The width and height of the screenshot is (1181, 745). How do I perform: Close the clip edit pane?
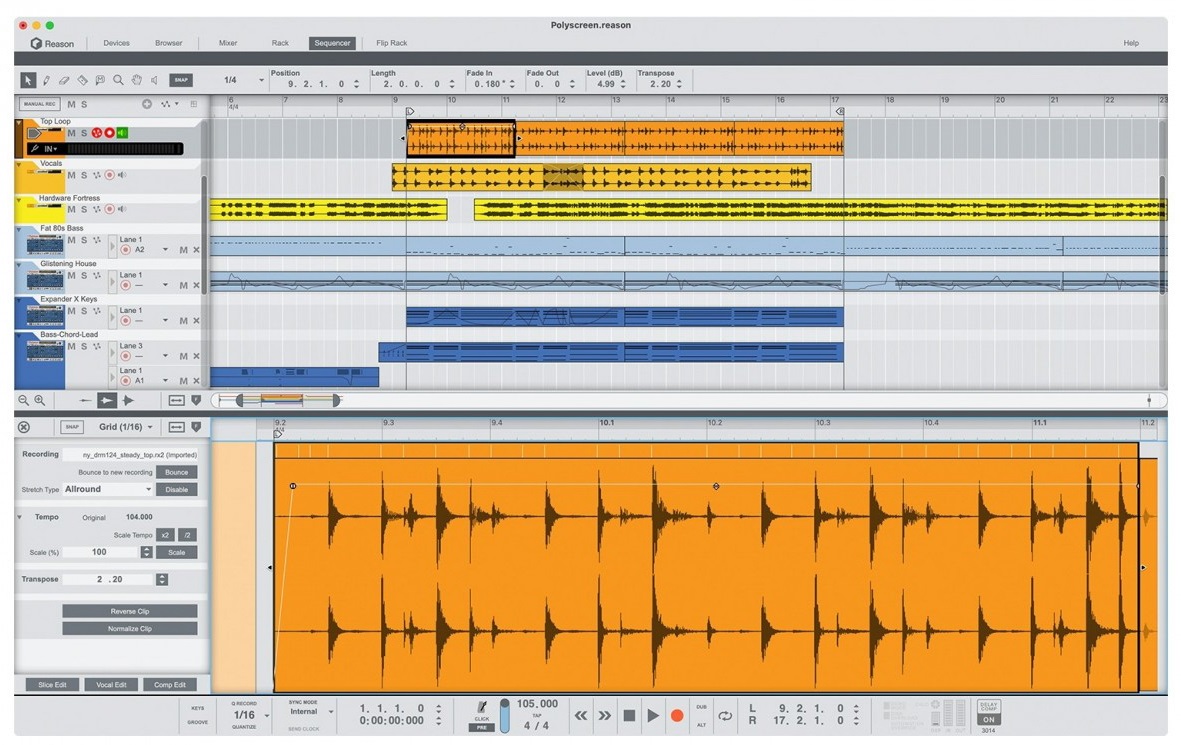coord(24,427)
